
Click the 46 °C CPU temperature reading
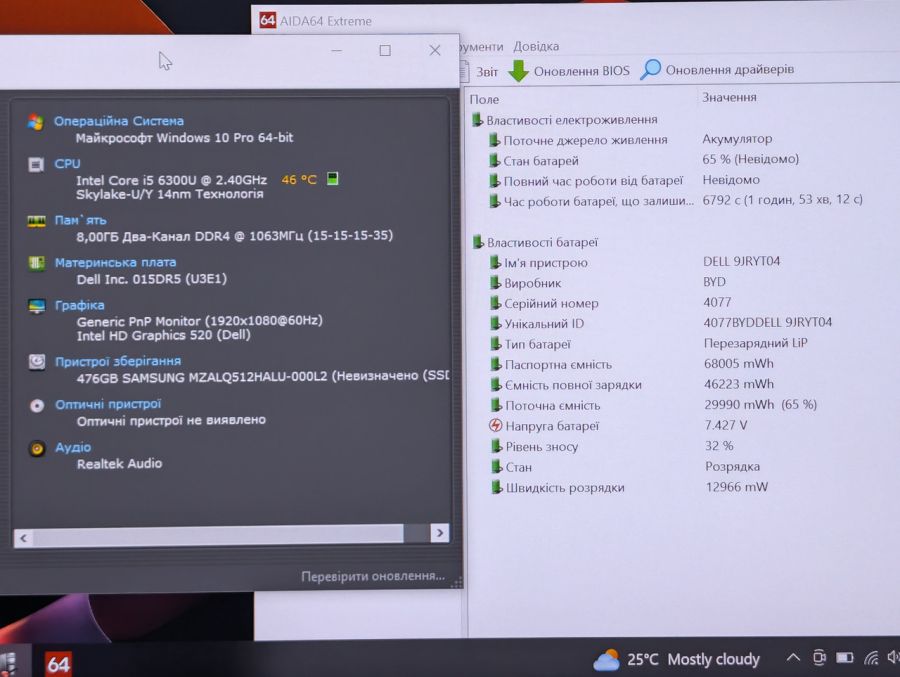(x=298, y=180)
